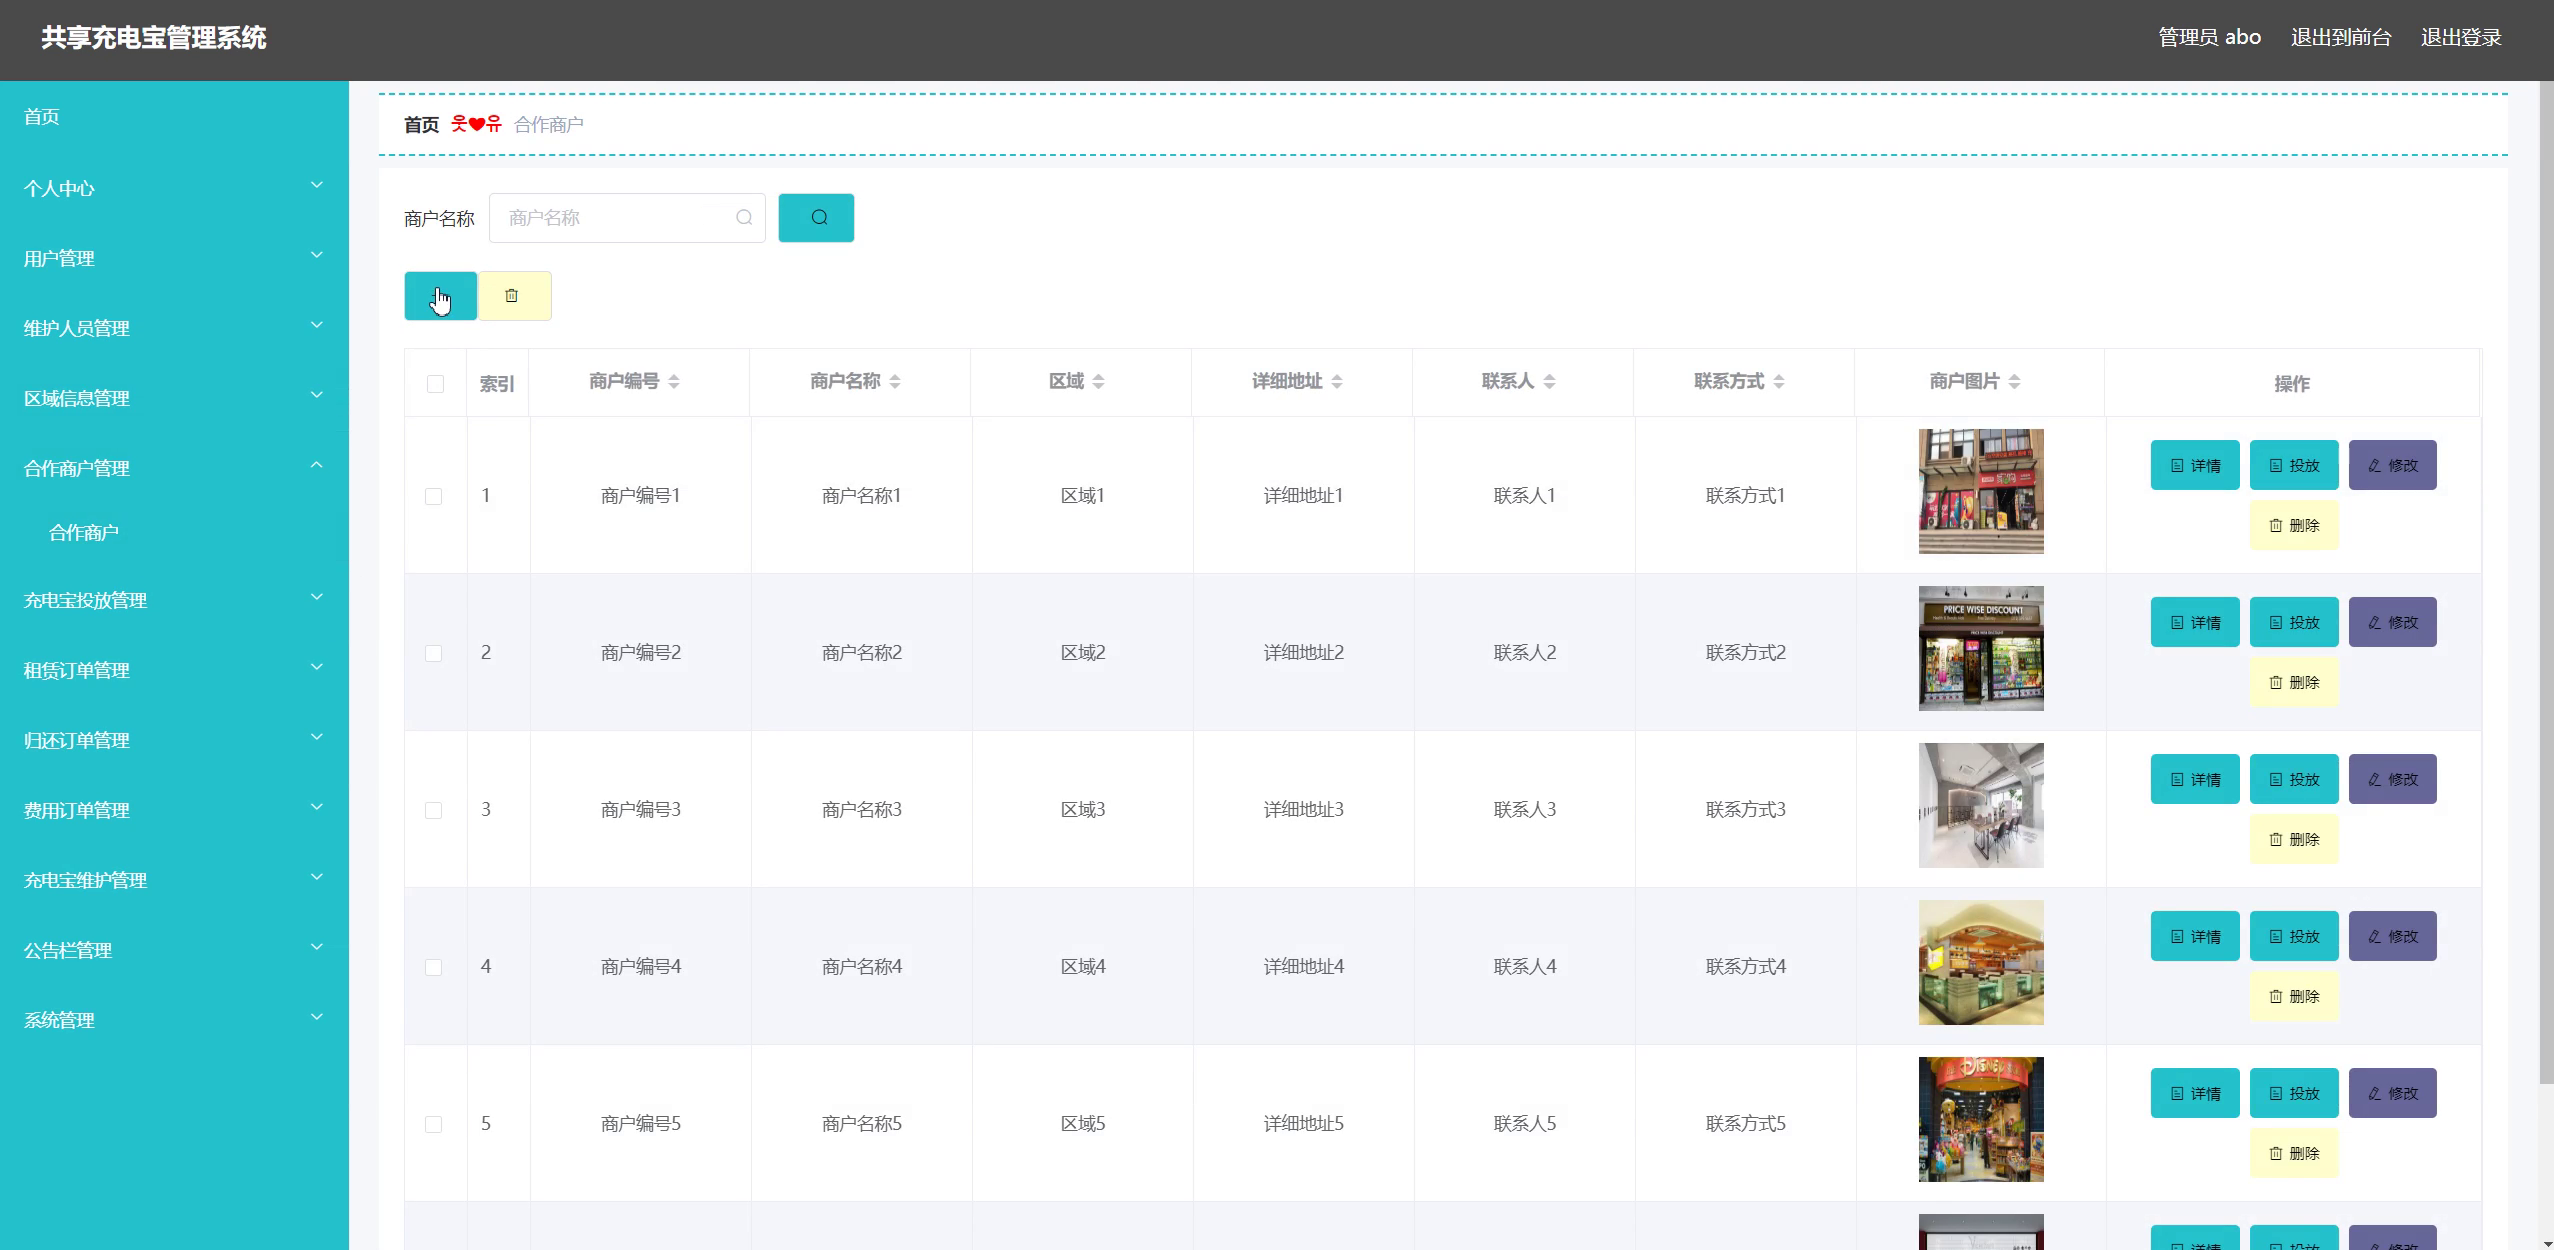Sort by 联系人 column arrows
This screenshot has height=1250, width=2554.
1549,382
